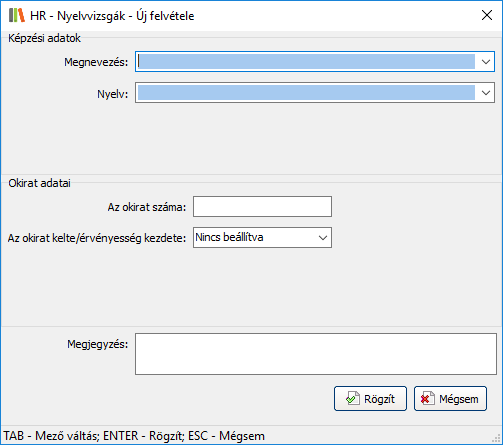
Task: Expand the Nyelv dropdown arrow
Action: point(486,93)
